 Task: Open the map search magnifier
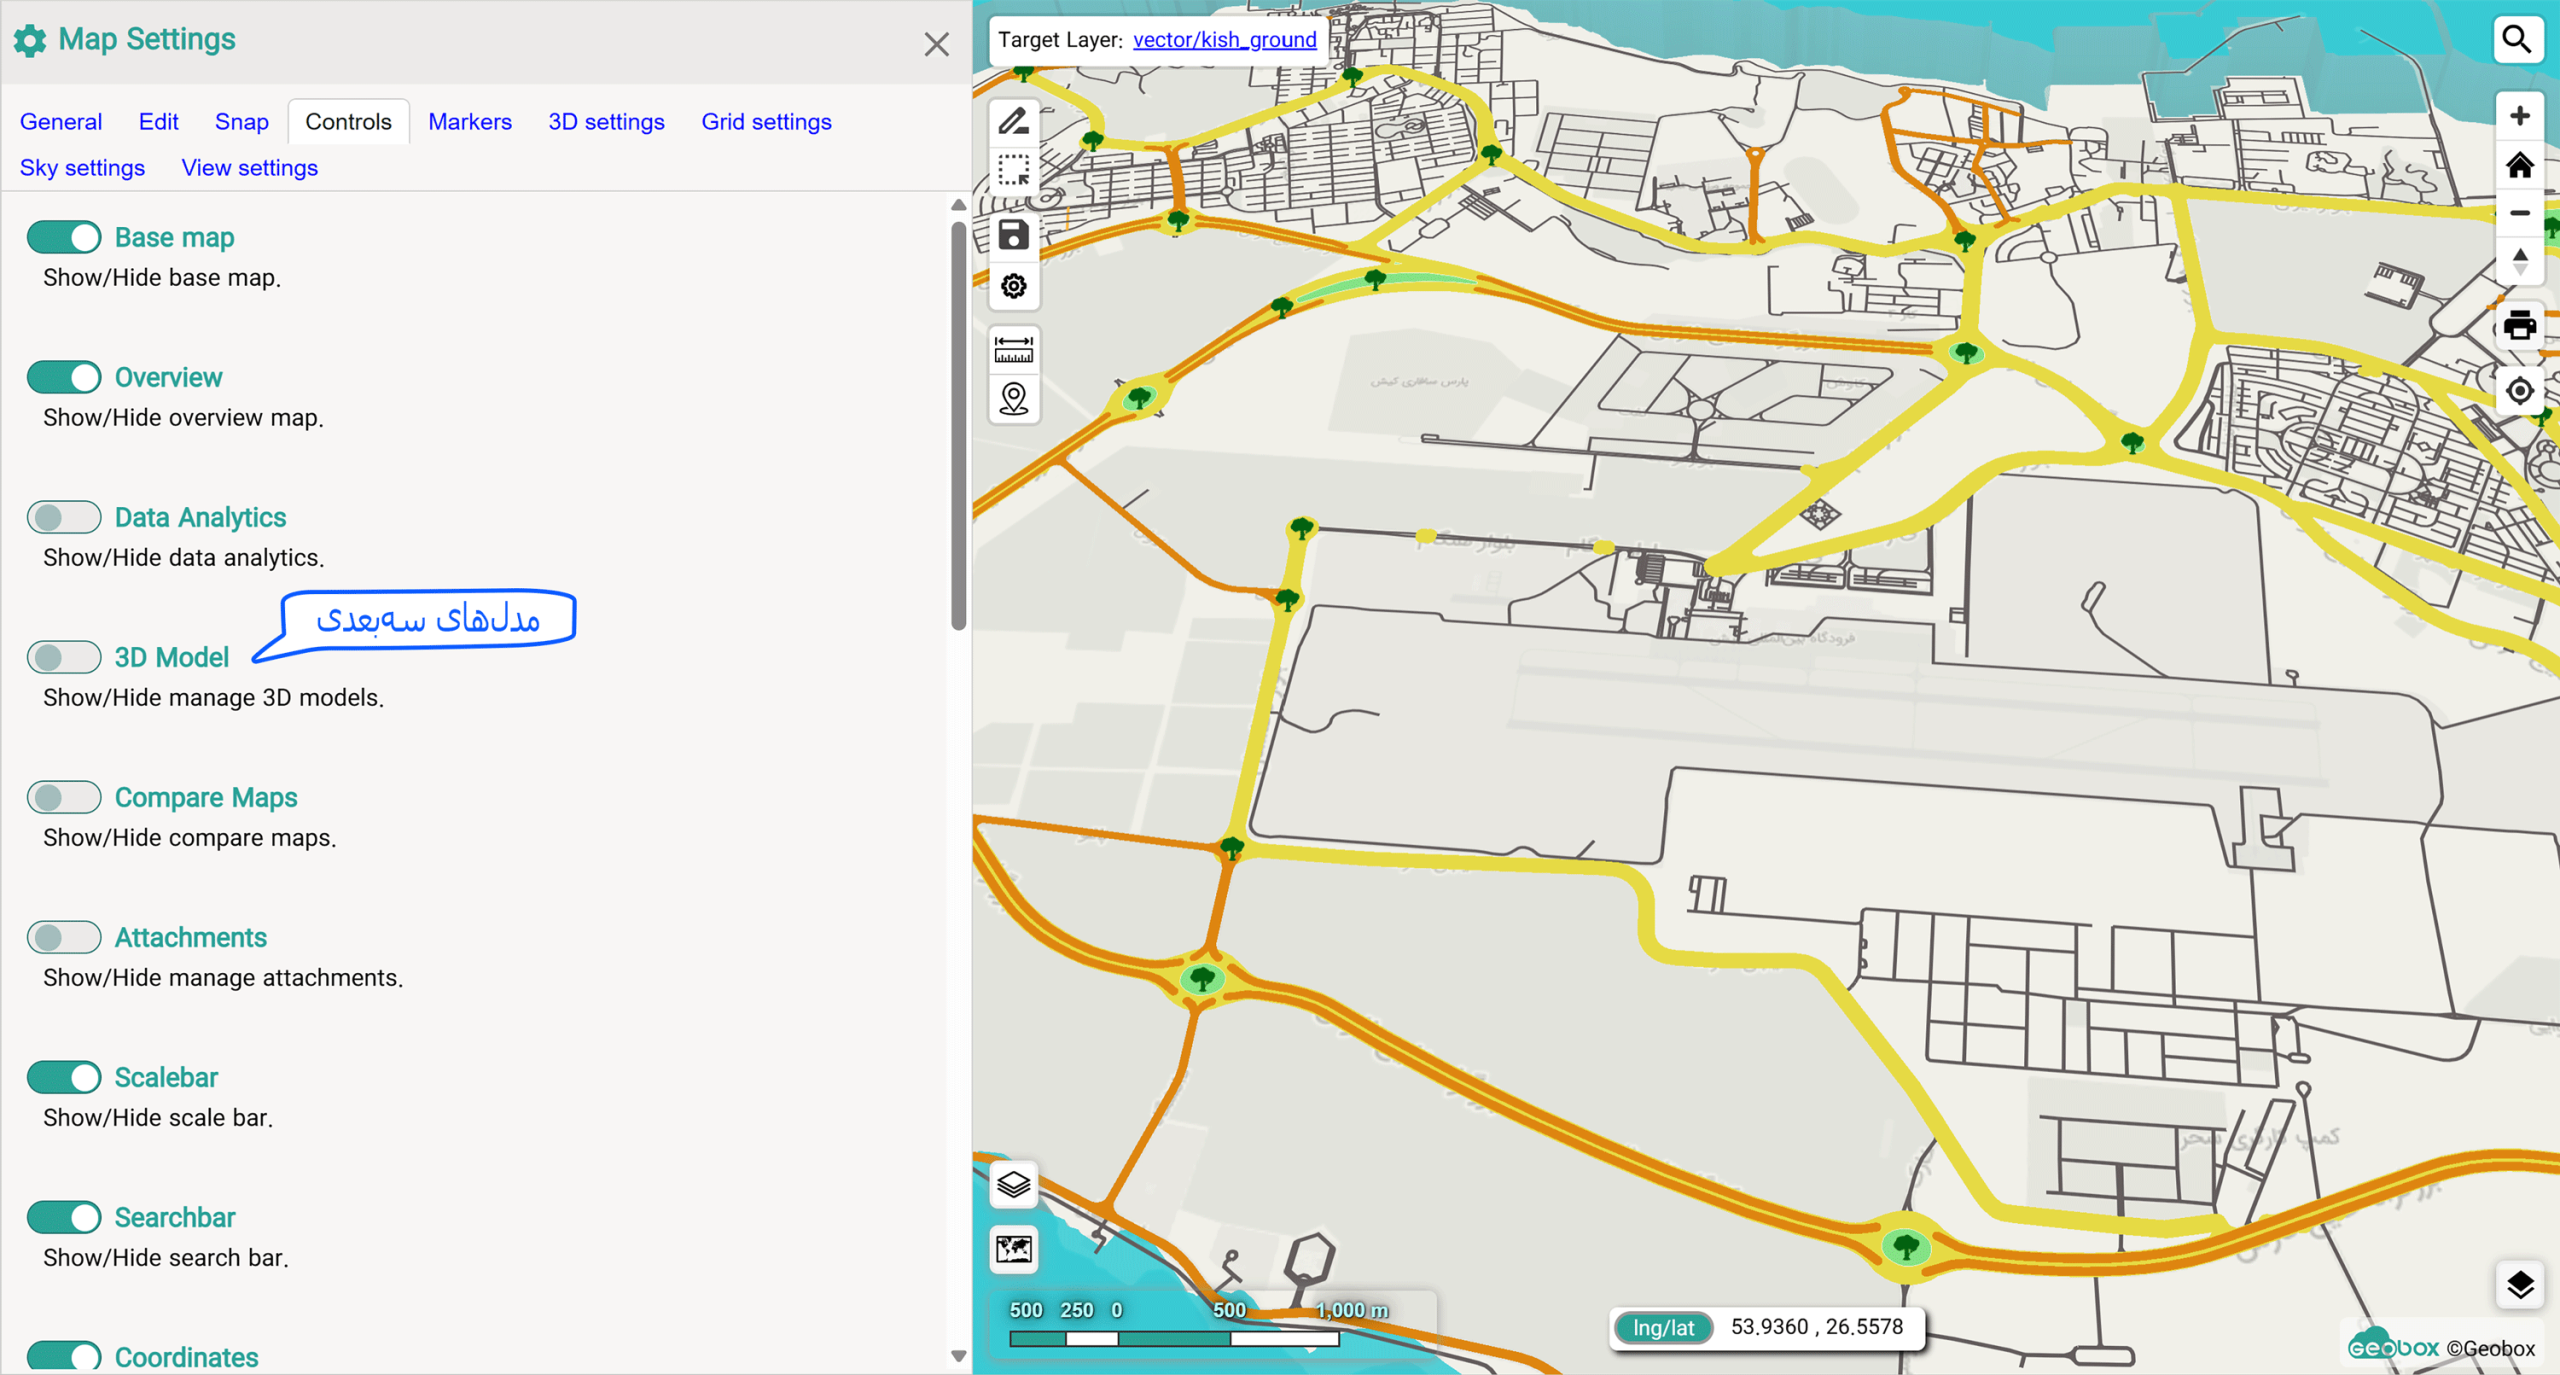tap(2517, 40)
